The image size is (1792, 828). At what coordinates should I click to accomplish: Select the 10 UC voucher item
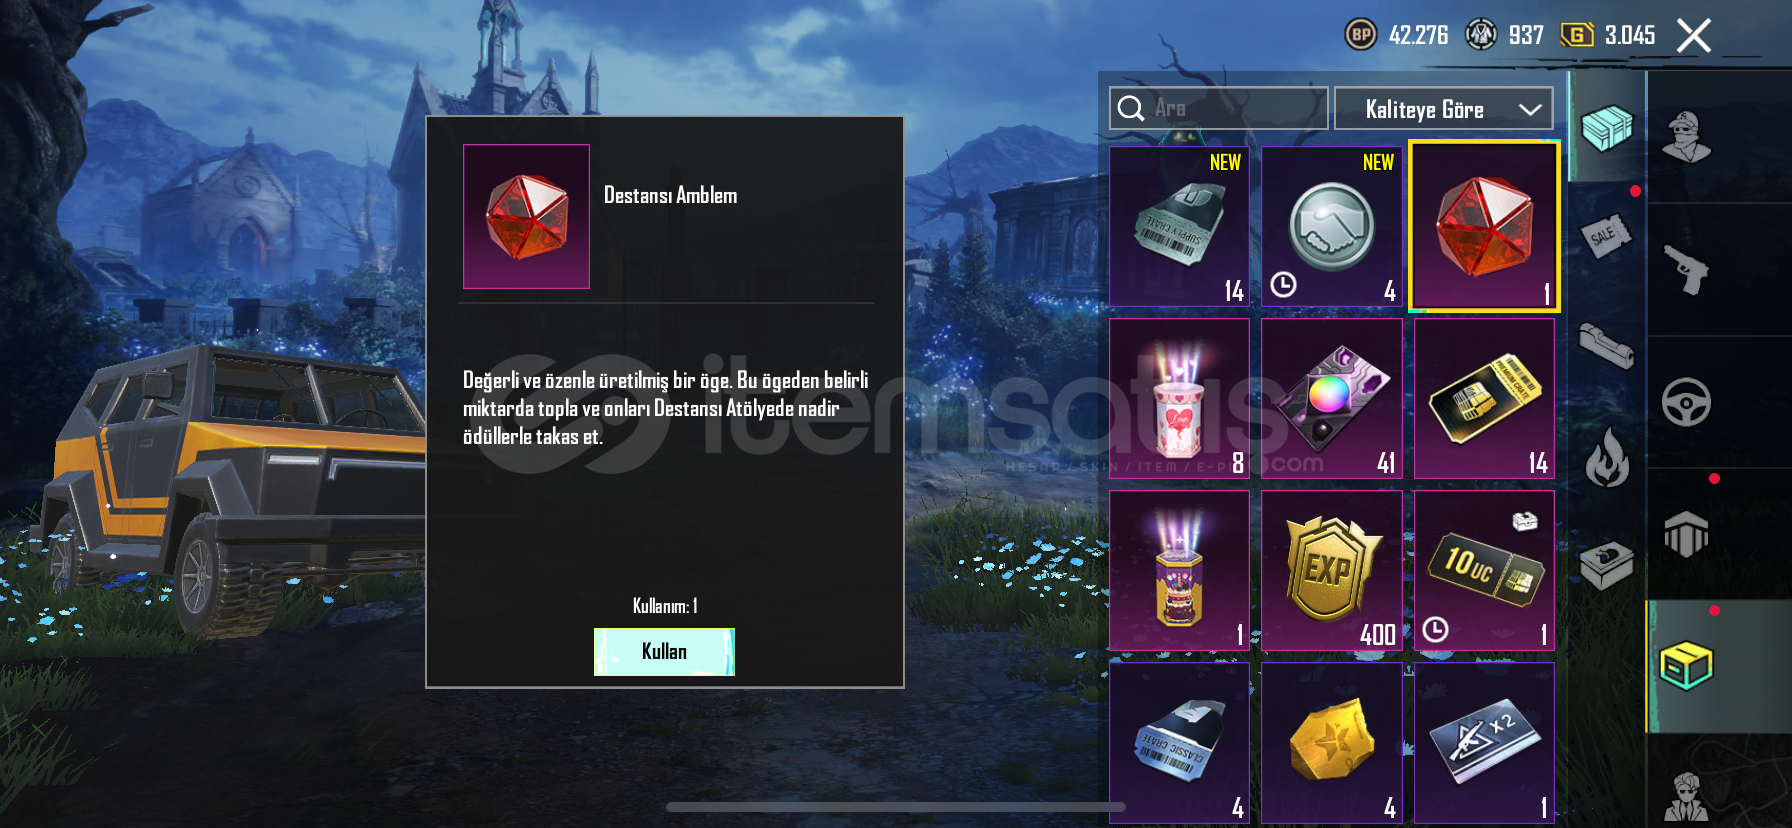[1484, 570]
